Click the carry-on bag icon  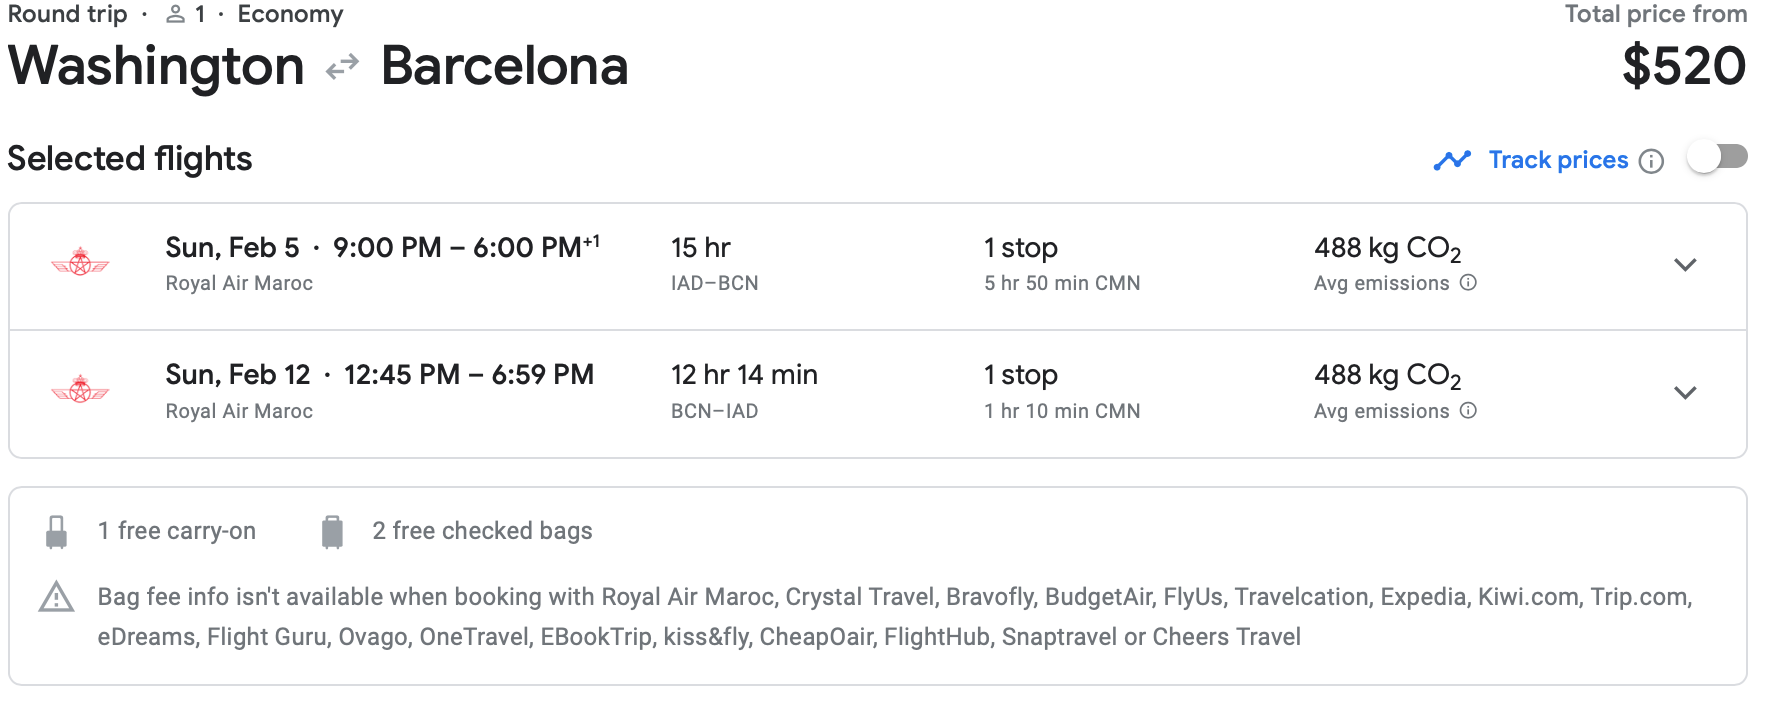[57, 532]
